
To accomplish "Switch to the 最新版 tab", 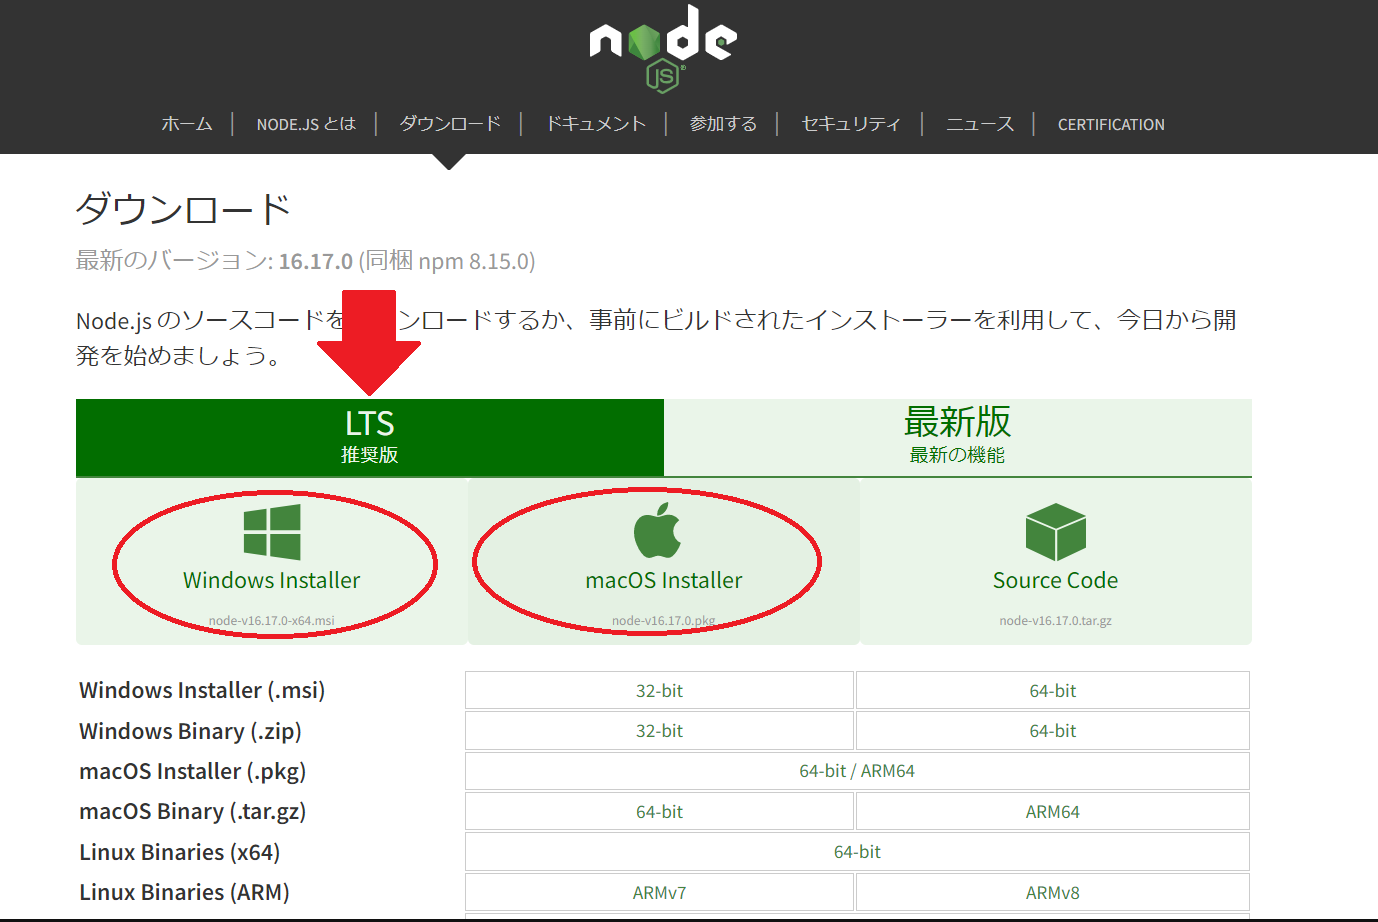I will coord(958,438).
